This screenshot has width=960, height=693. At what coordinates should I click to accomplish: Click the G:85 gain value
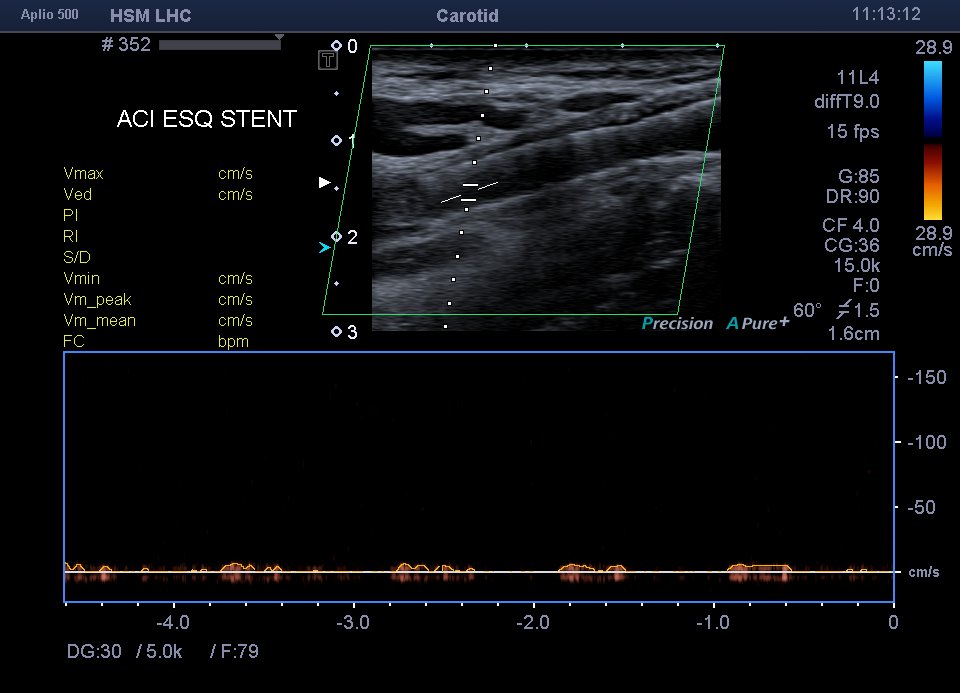point(858,177)
